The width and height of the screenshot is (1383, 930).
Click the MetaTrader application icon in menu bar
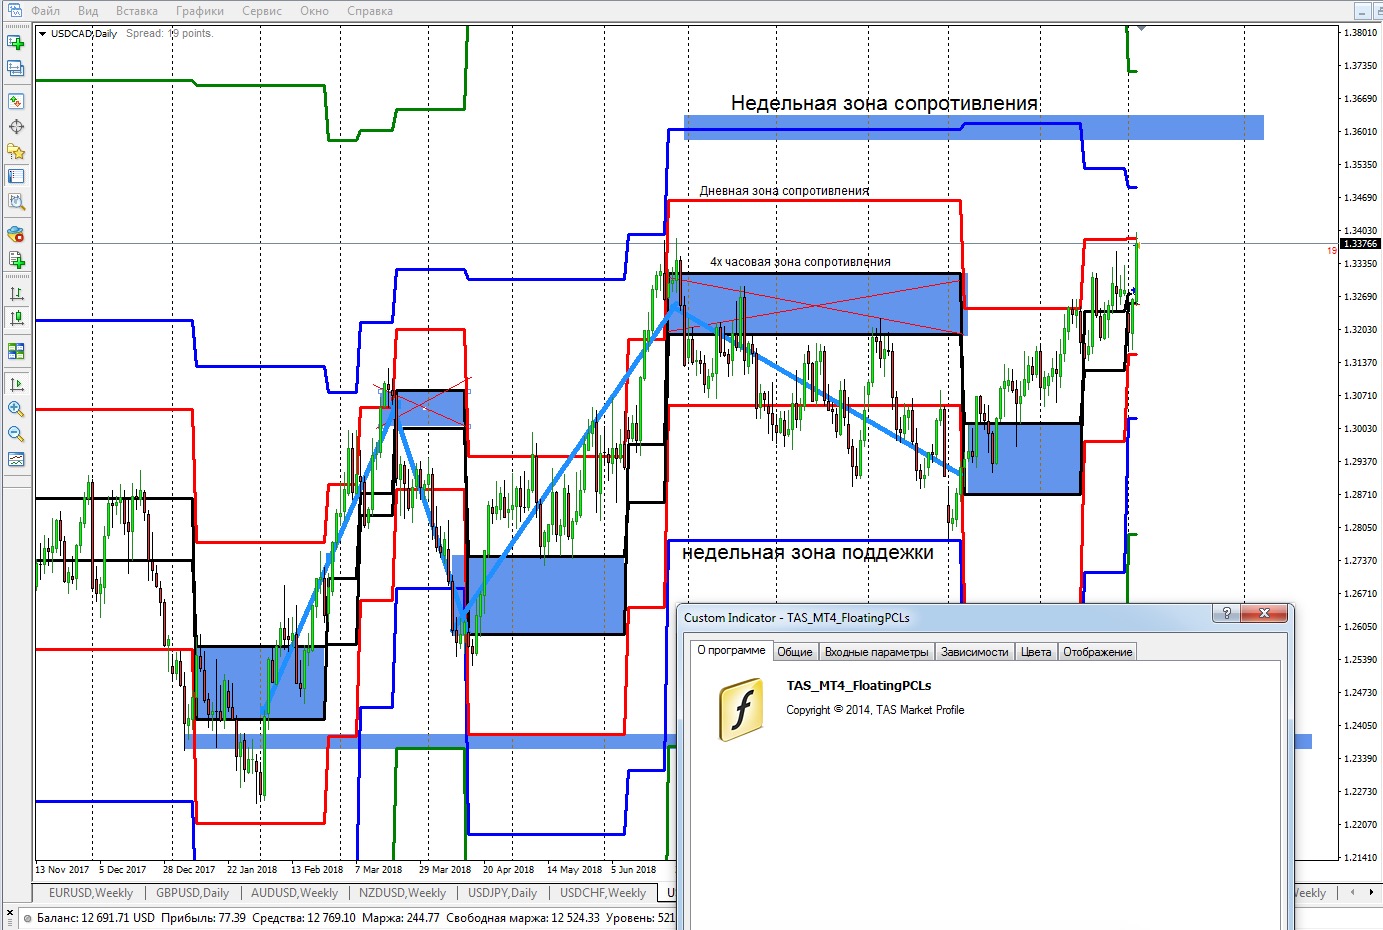click(15, 10)
